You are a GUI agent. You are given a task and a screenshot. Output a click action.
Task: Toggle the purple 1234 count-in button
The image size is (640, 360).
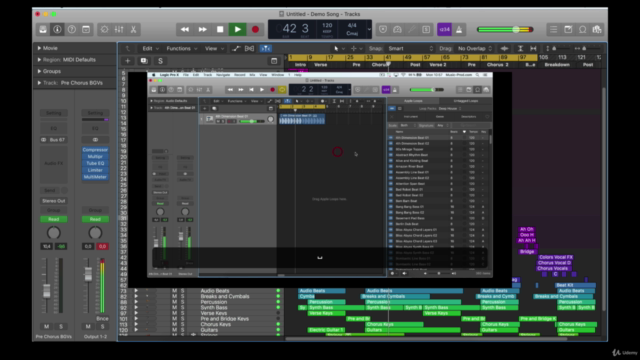(444, 29)
